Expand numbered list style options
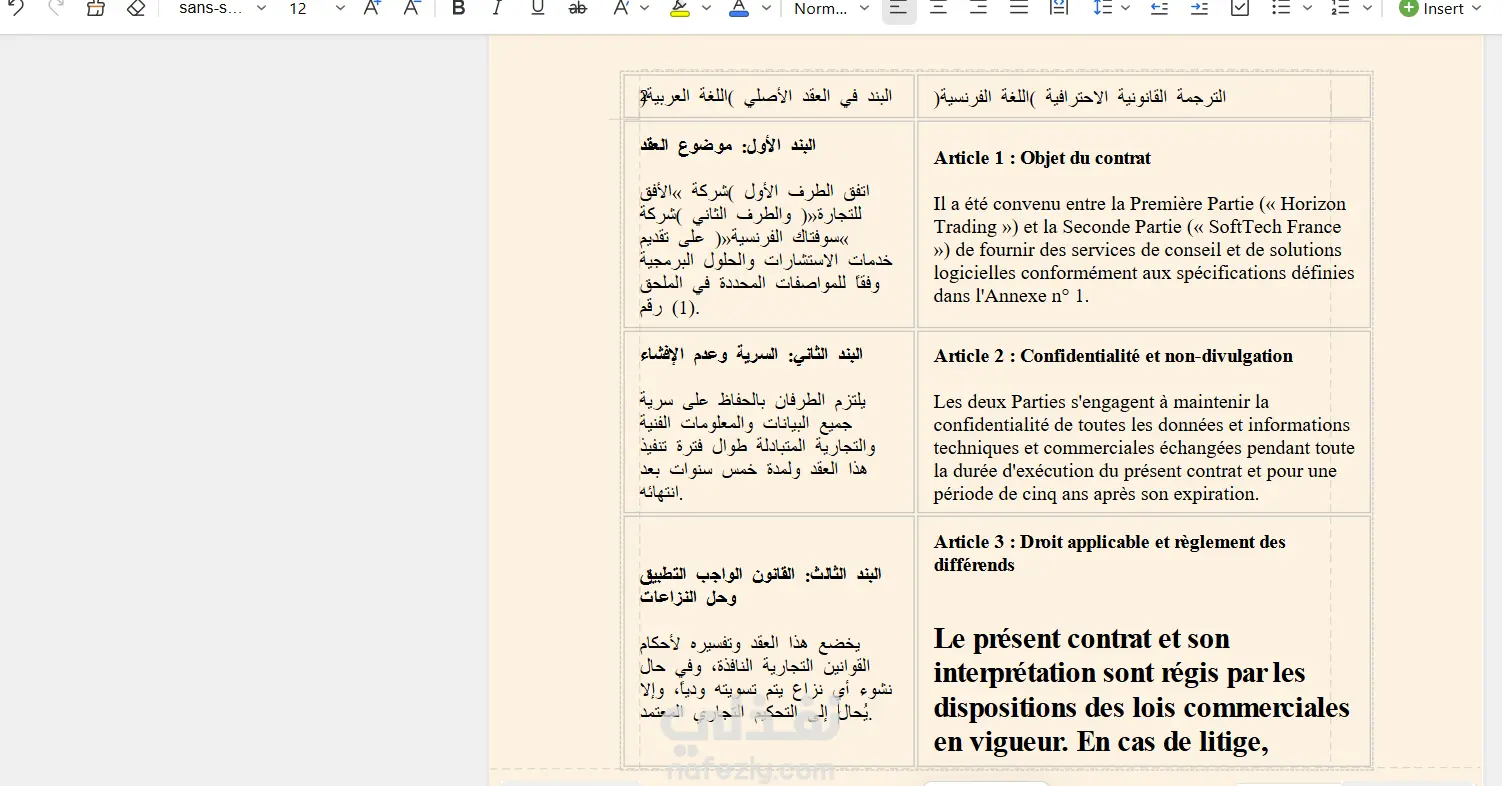This screenshot has height=786, width=1502. 1368,8
